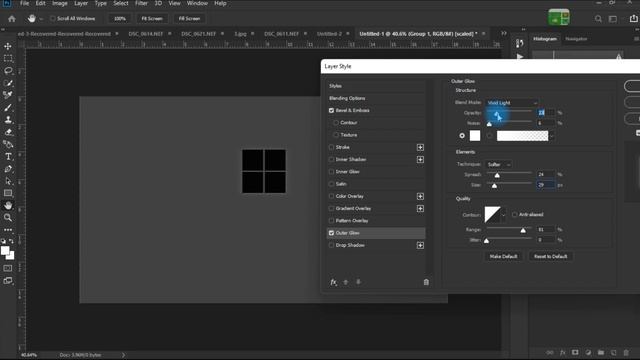
Task: Uncheck the Bevel & Emboss checkbox
Action: coord(331,110)
